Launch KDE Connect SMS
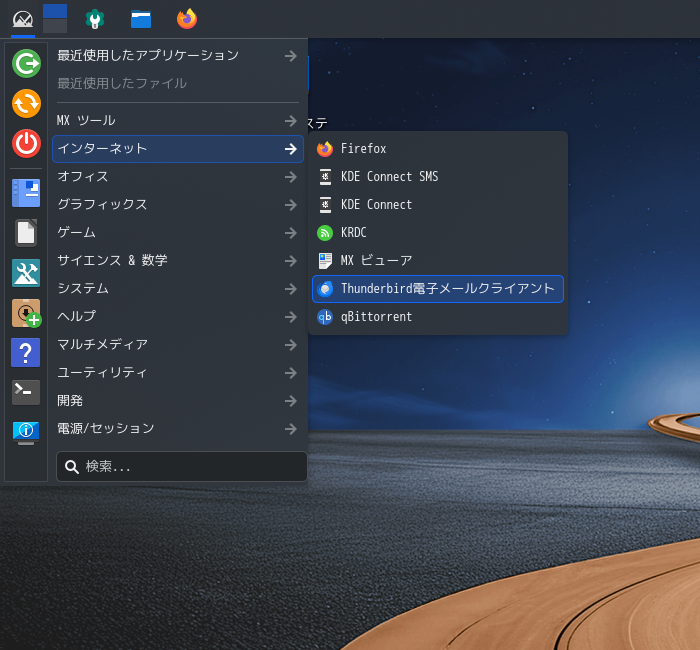Viewport: 700px width, 650px height. [x=438, y=177]
